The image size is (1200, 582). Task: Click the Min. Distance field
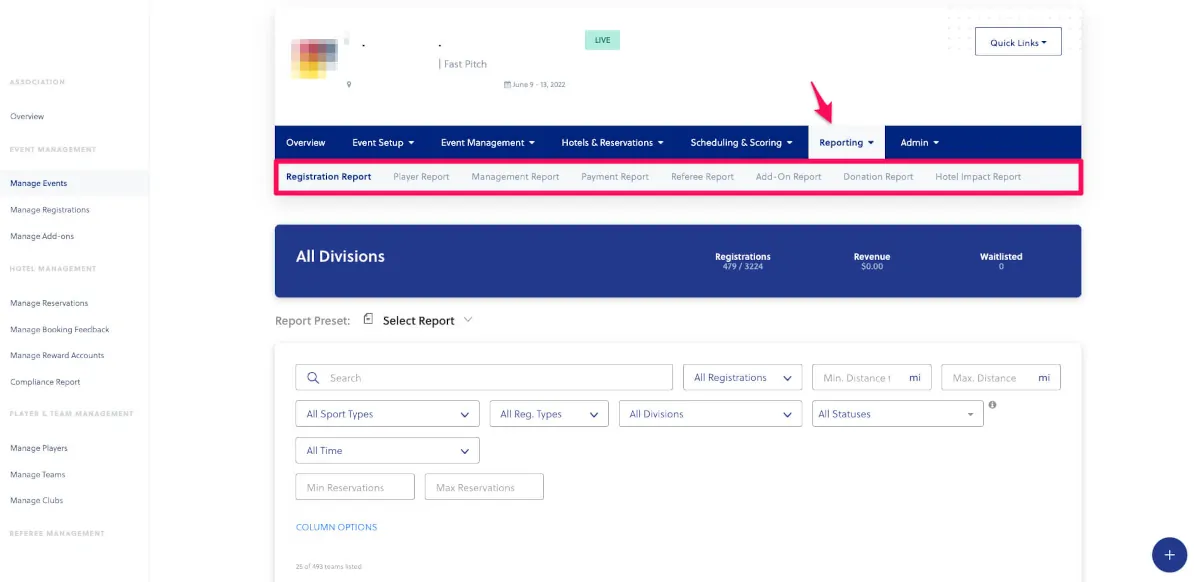(x=872, y=378)
